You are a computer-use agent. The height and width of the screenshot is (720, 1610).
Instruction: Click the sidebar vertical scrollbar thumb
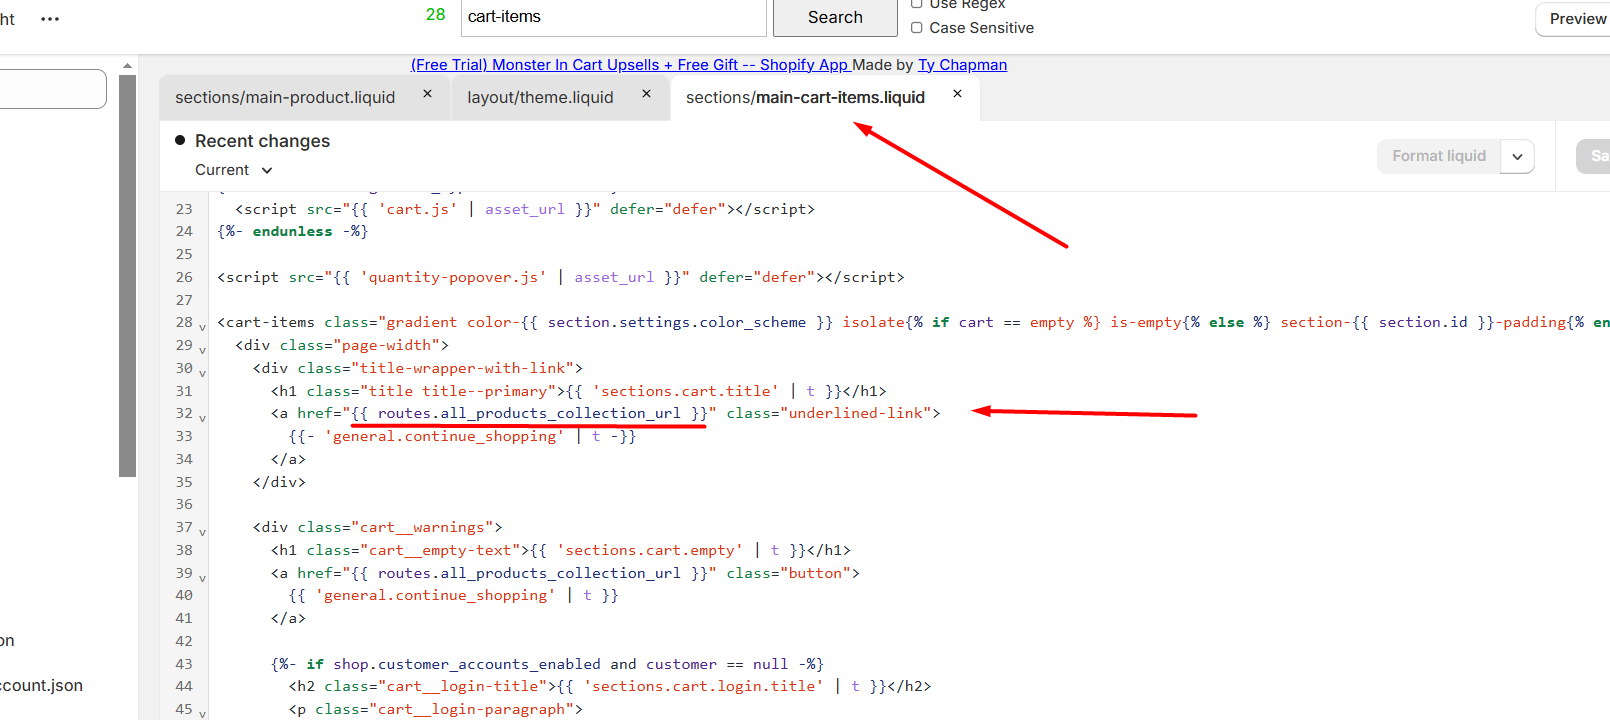click(127, 275)
